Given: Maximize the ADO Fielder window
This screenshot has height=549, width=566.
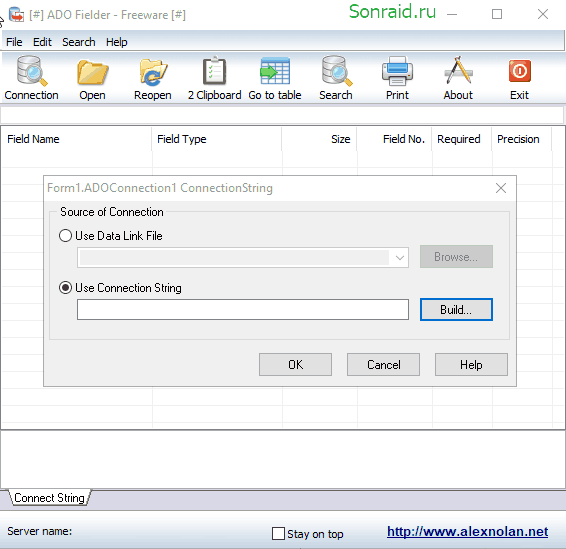Looking at the screenshot, I should 497,14.
